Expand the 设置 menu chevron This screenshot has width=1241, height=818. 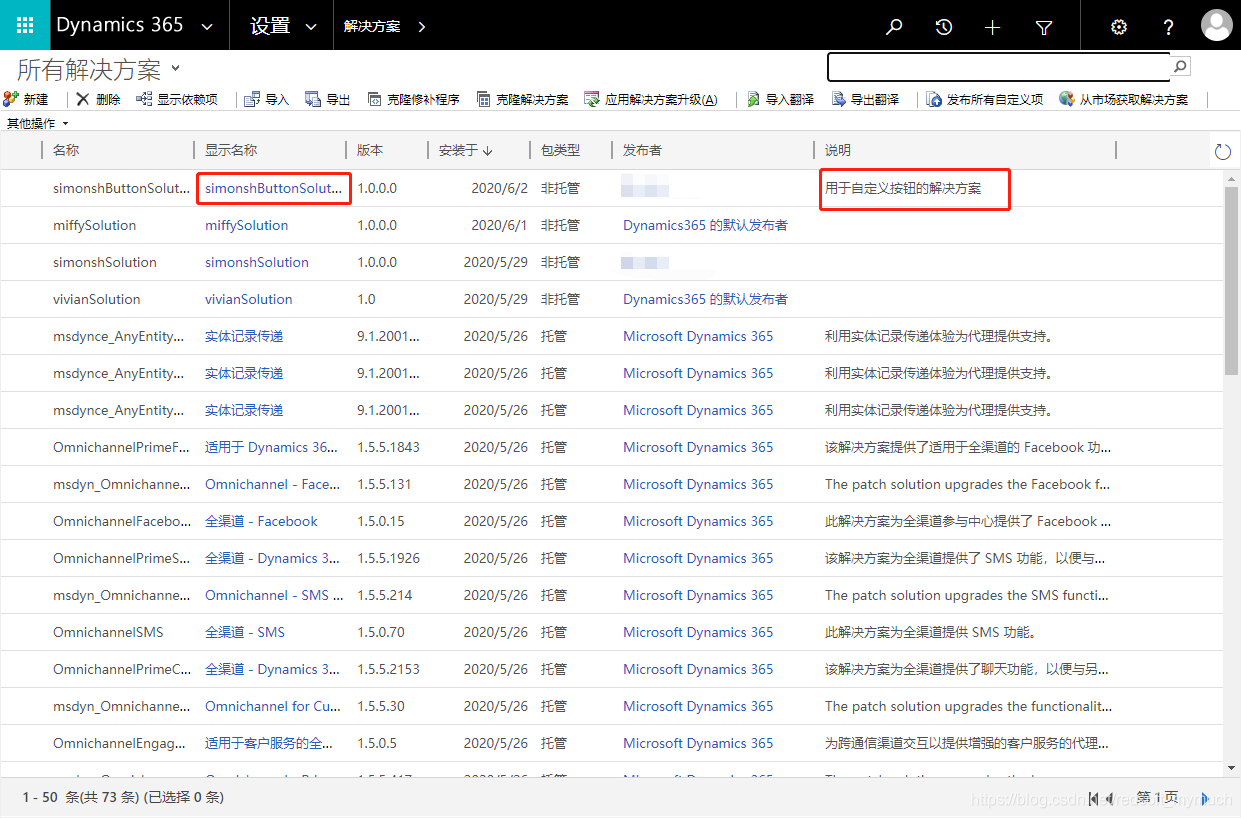coord(311,27)
